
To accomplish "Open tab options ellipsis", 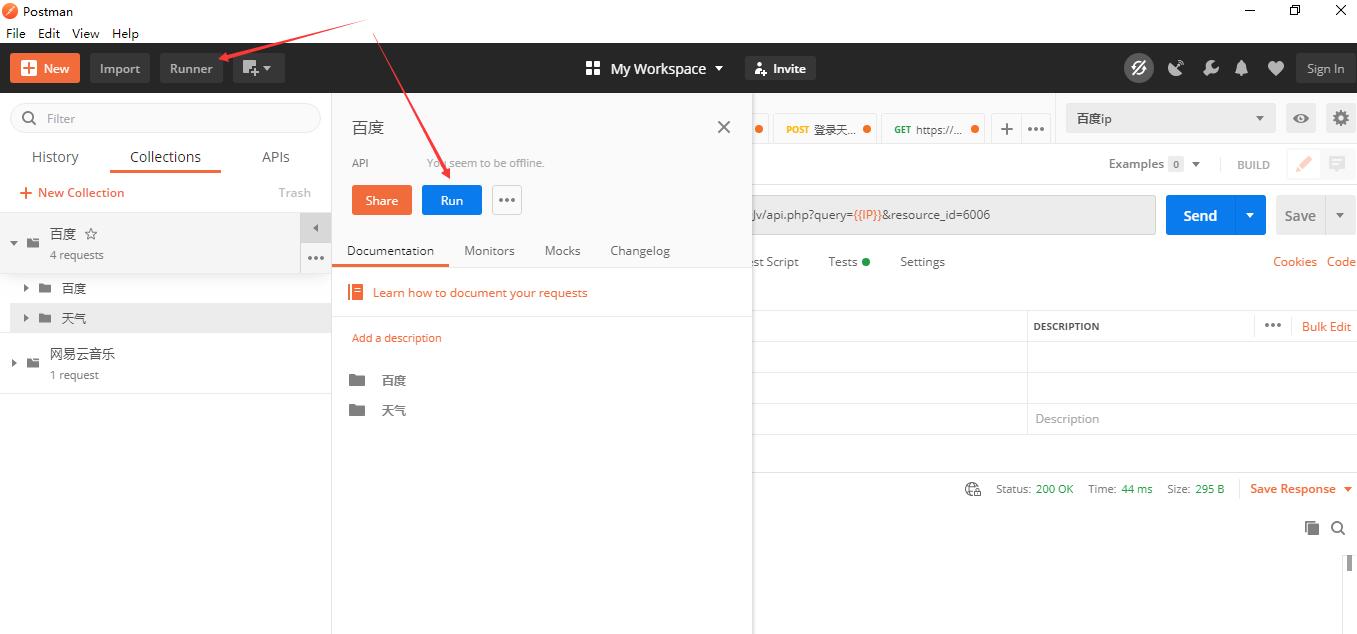I will tap(1037, 129).
